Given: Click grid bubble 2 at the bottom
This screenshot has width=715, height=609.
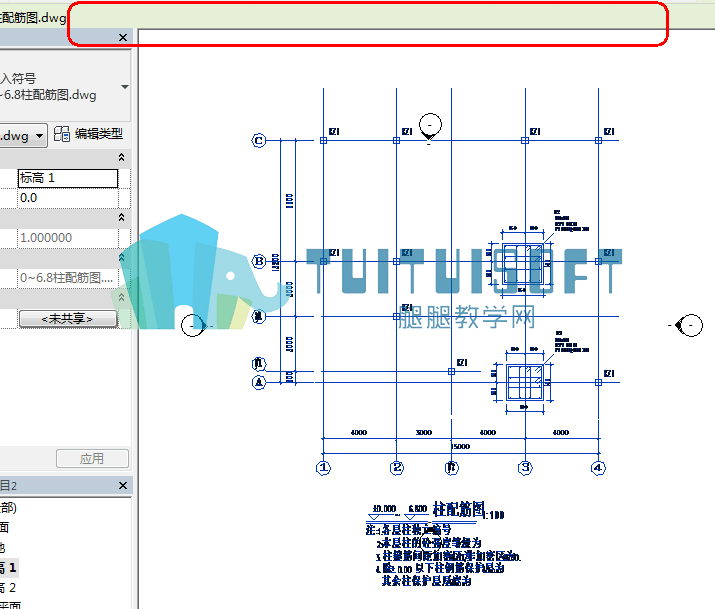Looking at the screenshot, I should [397, 468].
